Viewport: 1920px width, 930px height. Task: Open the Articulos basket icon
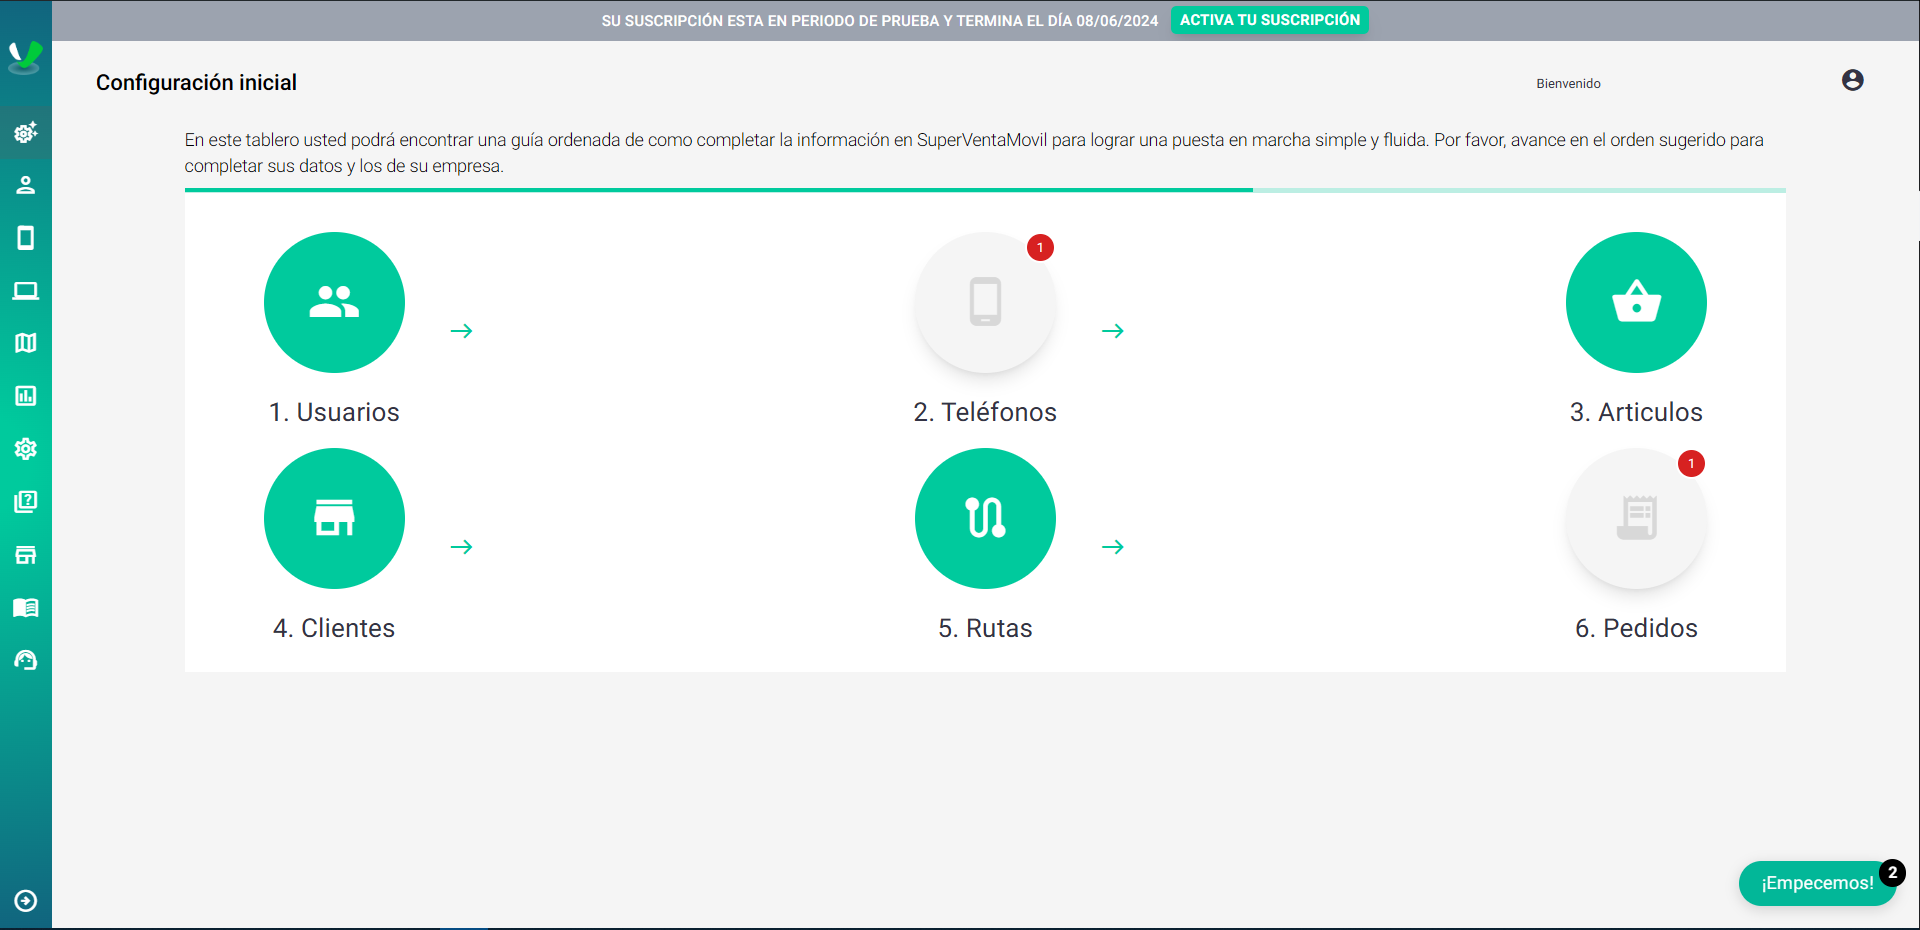pyautogui.click(x=1636, y=302)
